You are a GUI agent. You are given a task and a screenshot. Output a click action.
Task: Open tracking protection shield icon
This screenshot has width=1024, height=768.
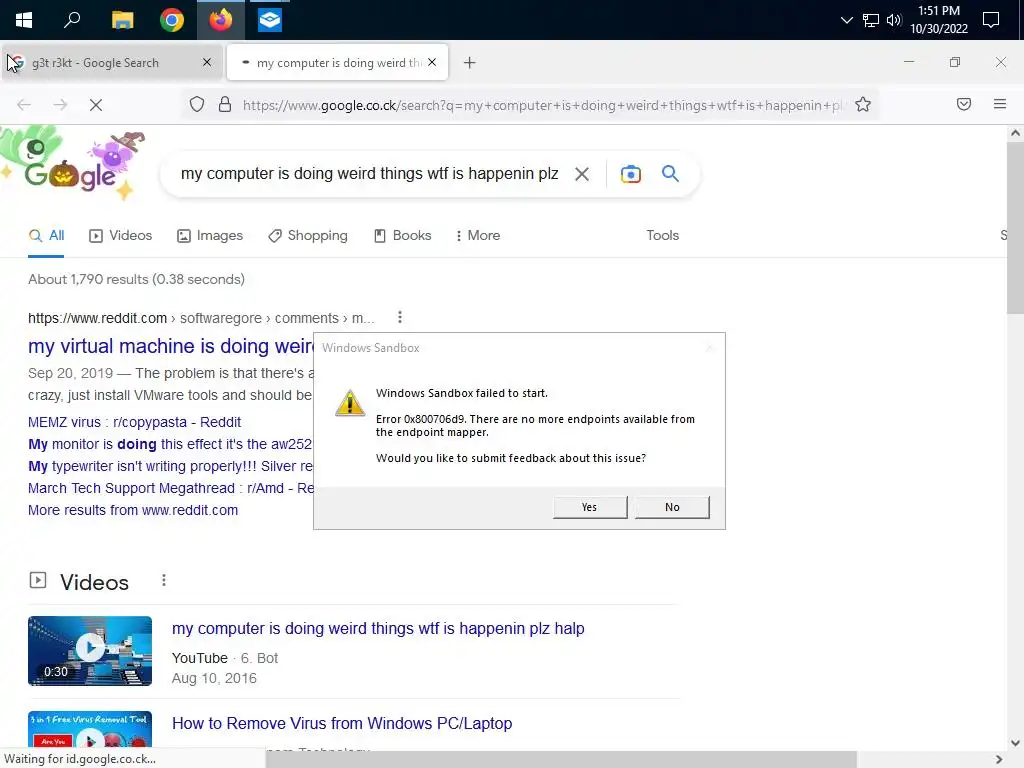click(x=197, y=104)
